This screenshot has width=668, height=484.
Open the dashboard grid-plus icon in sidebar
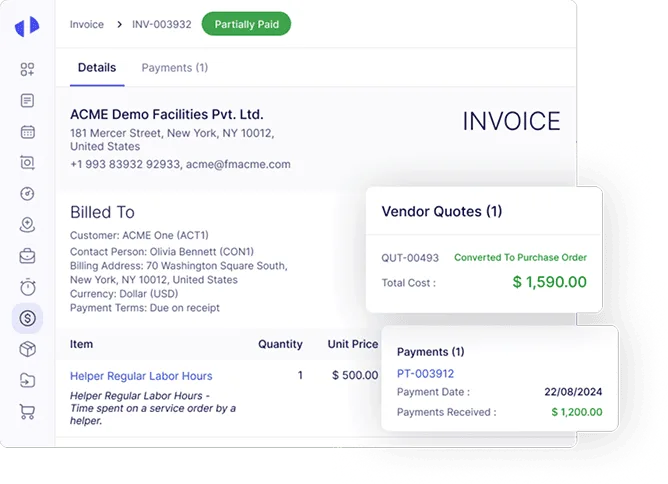27,69
